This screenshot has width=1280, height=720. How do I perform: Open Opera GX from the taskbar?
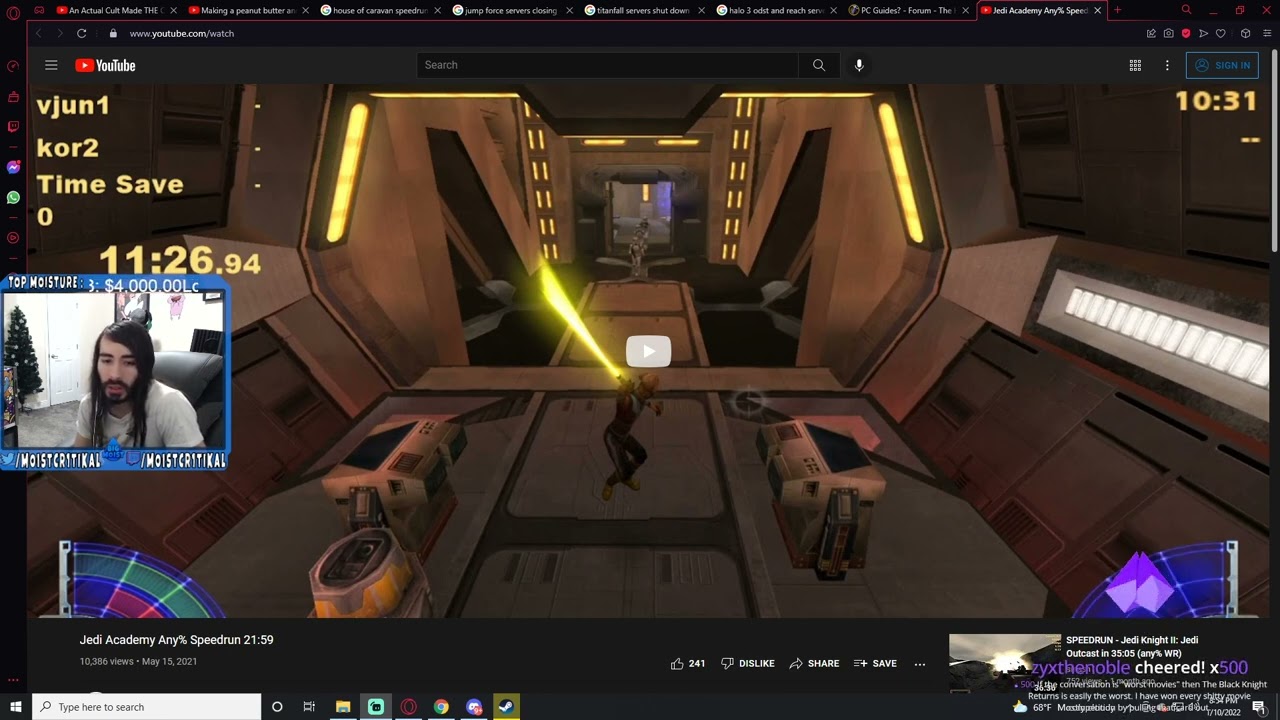[x=408, y=707]
